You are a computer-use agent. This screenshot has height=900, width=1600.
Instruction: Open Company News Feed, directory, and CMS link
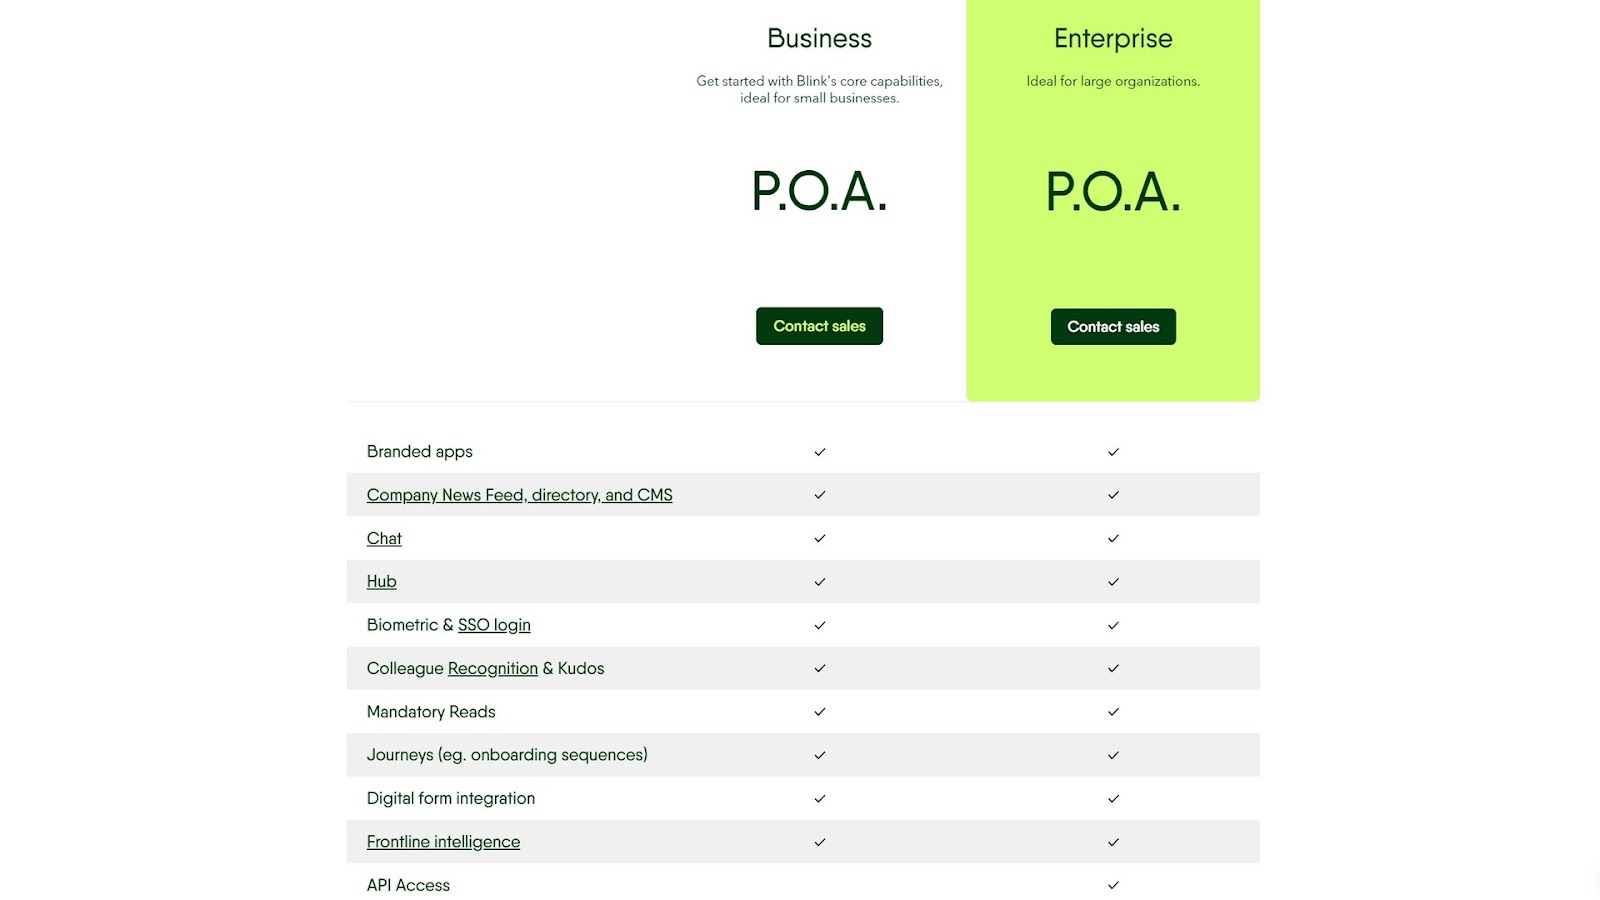coord(519,495)
